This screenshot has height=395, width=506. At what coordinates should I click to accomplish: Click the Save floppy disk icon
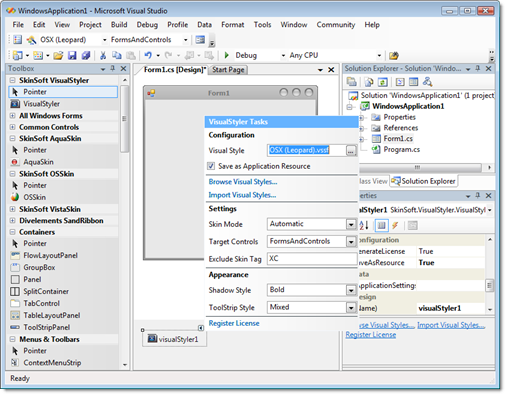[x=72, y=55]
